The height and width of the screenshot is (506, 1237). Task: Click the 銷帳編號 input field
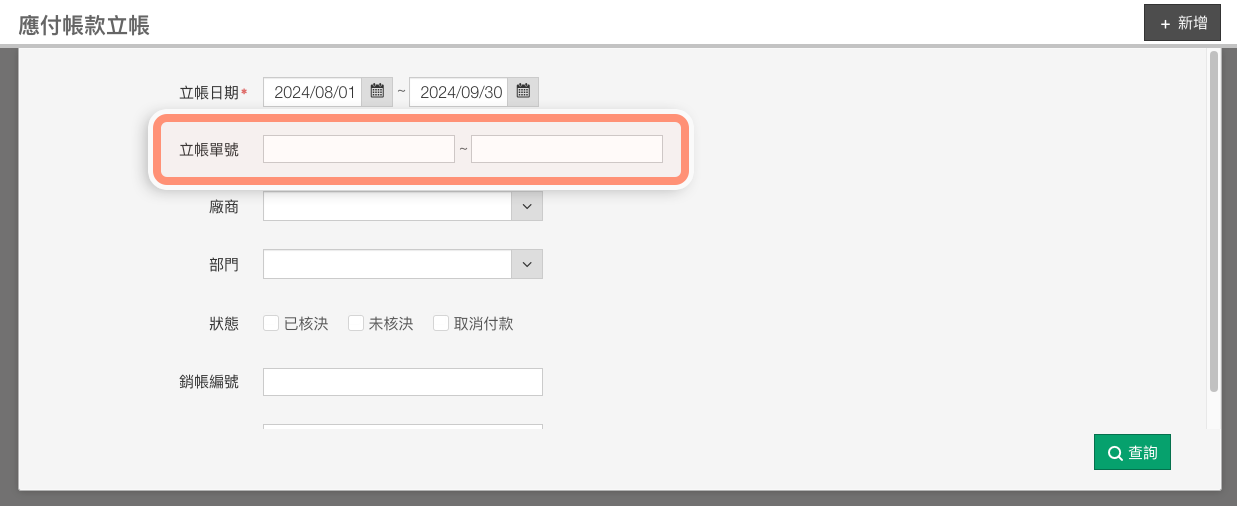click(x=403, y=382)
